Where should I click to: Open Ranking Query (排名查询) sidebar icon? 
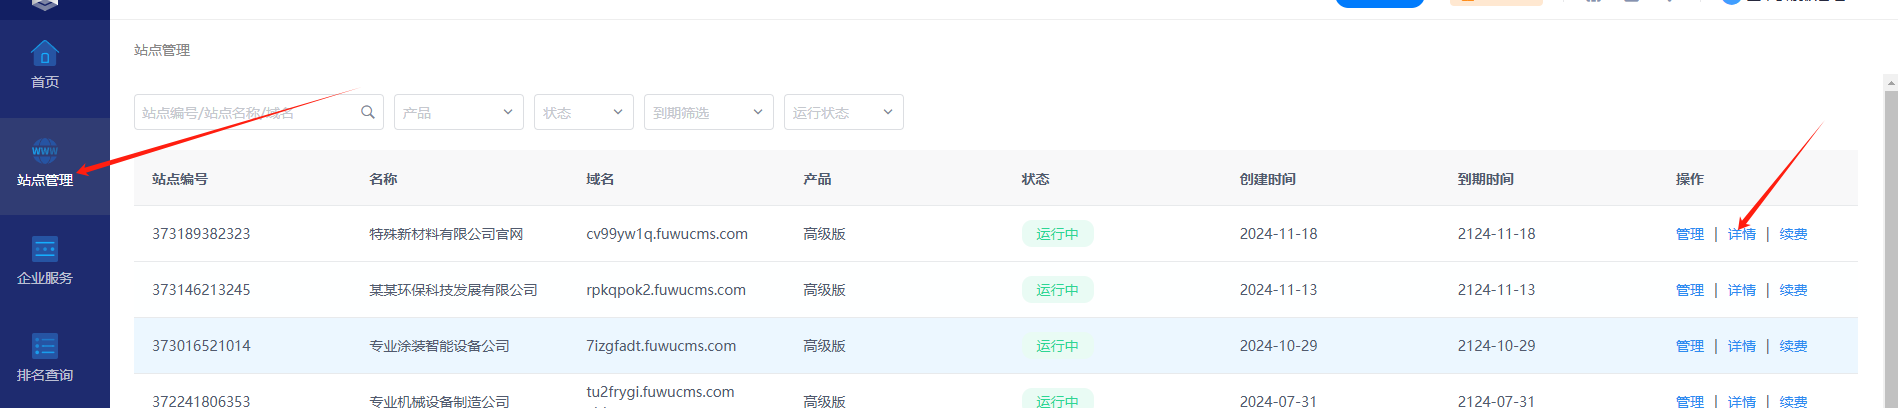point(45,346)
